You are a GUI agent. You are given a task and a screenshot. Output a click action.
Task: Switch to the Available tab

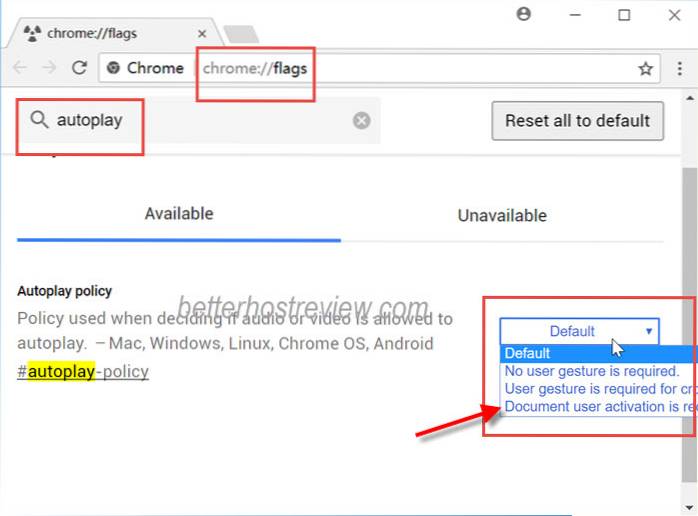(179, 214)
